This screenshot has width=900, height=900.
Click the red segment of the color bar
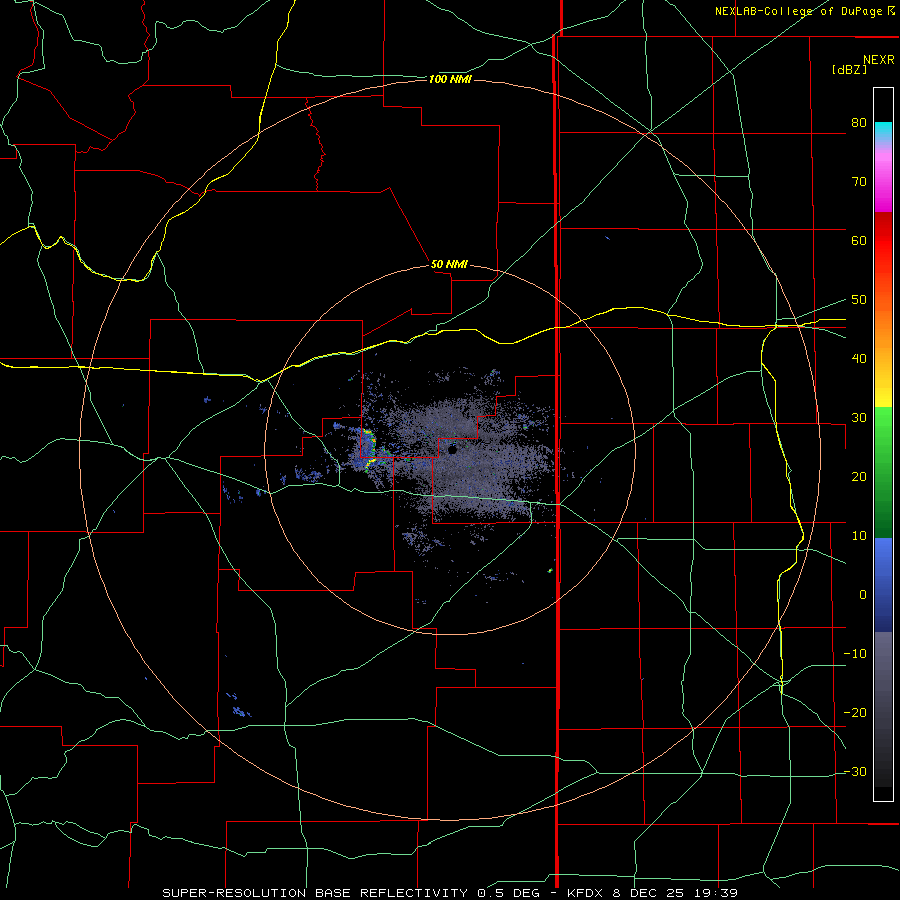(x=883, y=244)
